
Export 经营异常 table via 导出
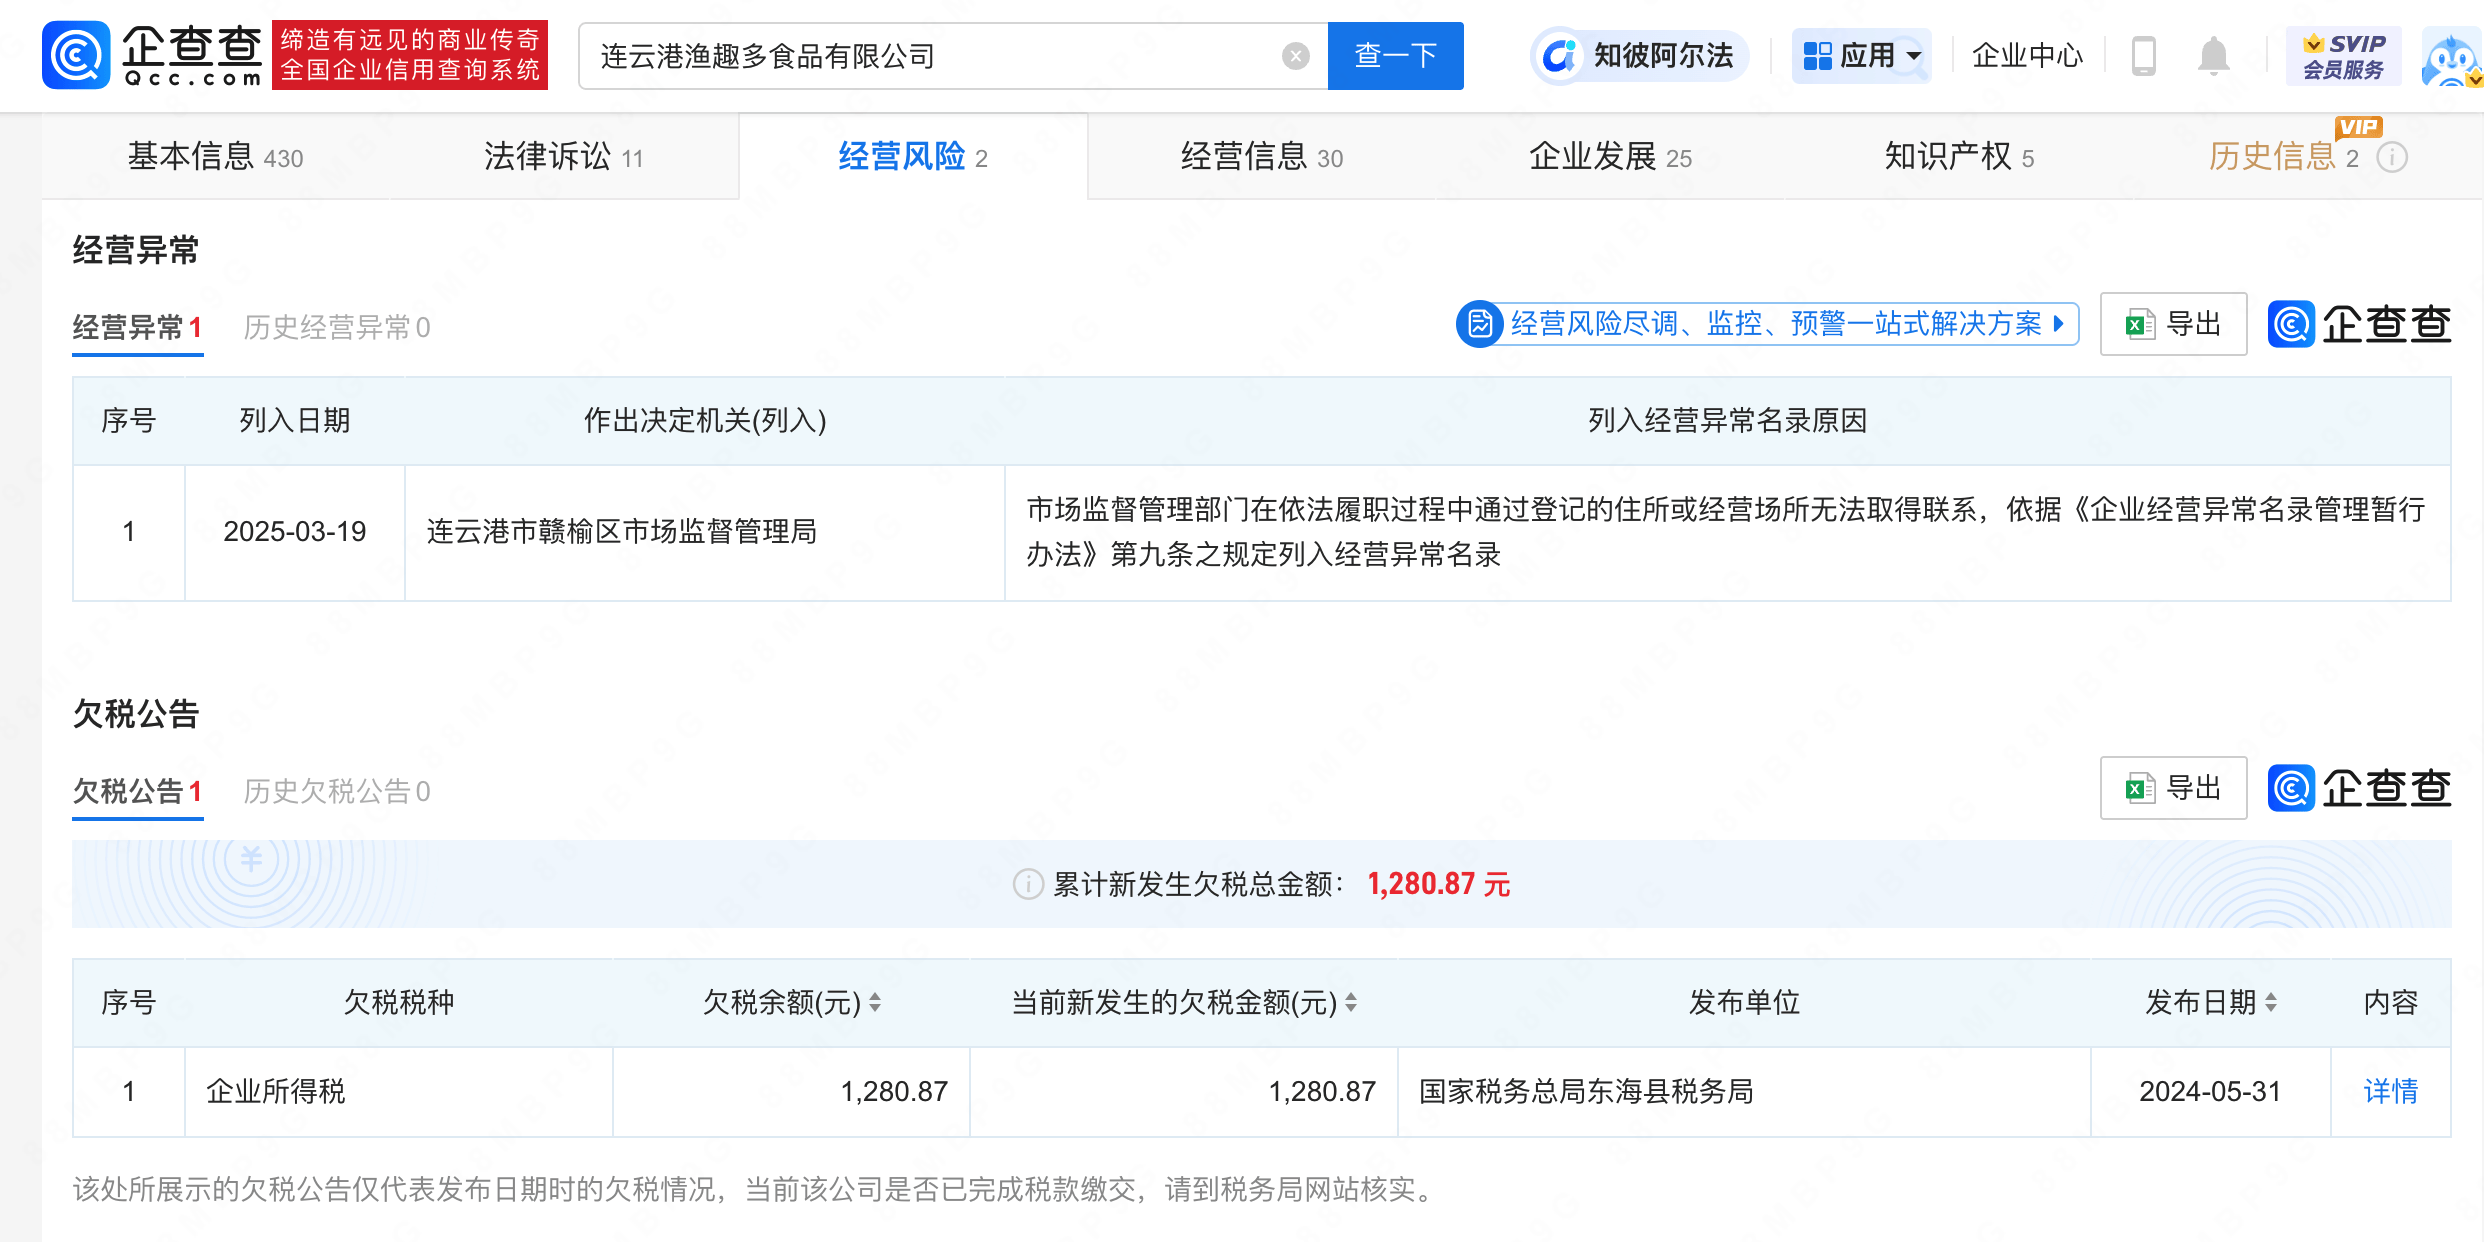[x=2173, y=324]
